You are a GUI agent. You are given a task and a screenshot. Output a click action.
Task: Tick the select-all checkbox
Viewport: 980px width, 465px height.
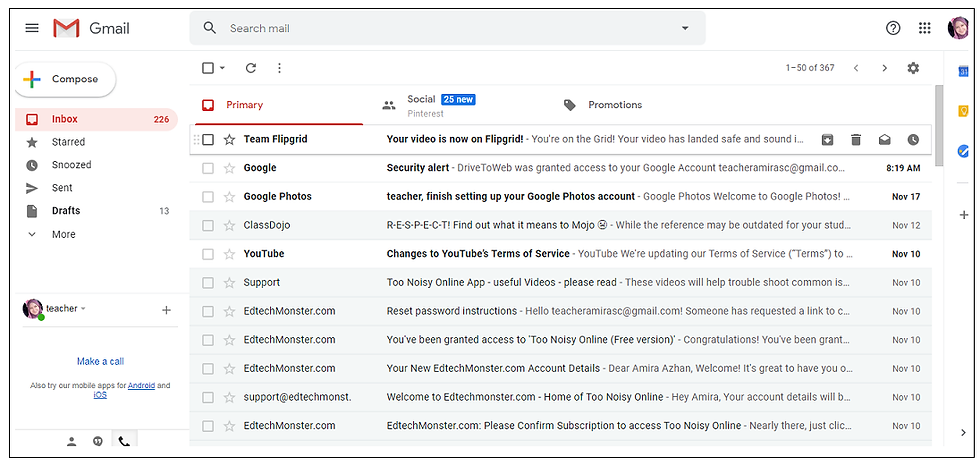click(208, 68)
